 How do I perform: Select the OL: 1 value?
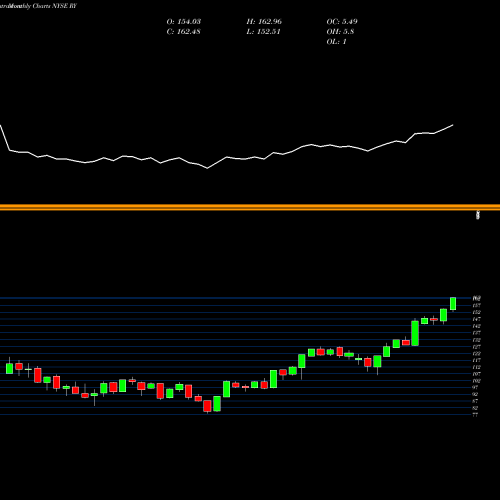click(x=337, y=42)
